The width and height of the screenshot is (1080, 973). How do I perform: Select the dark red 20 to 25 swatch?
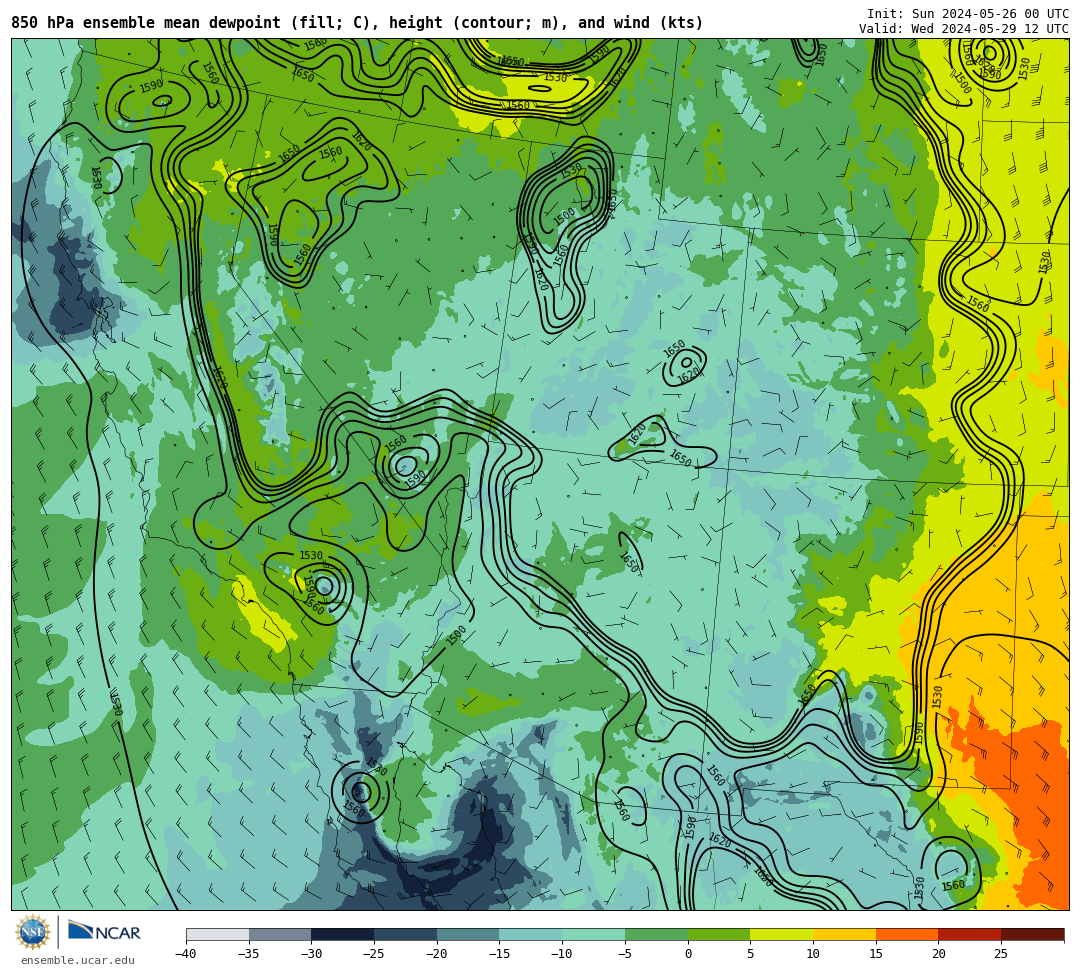(970, 934)
